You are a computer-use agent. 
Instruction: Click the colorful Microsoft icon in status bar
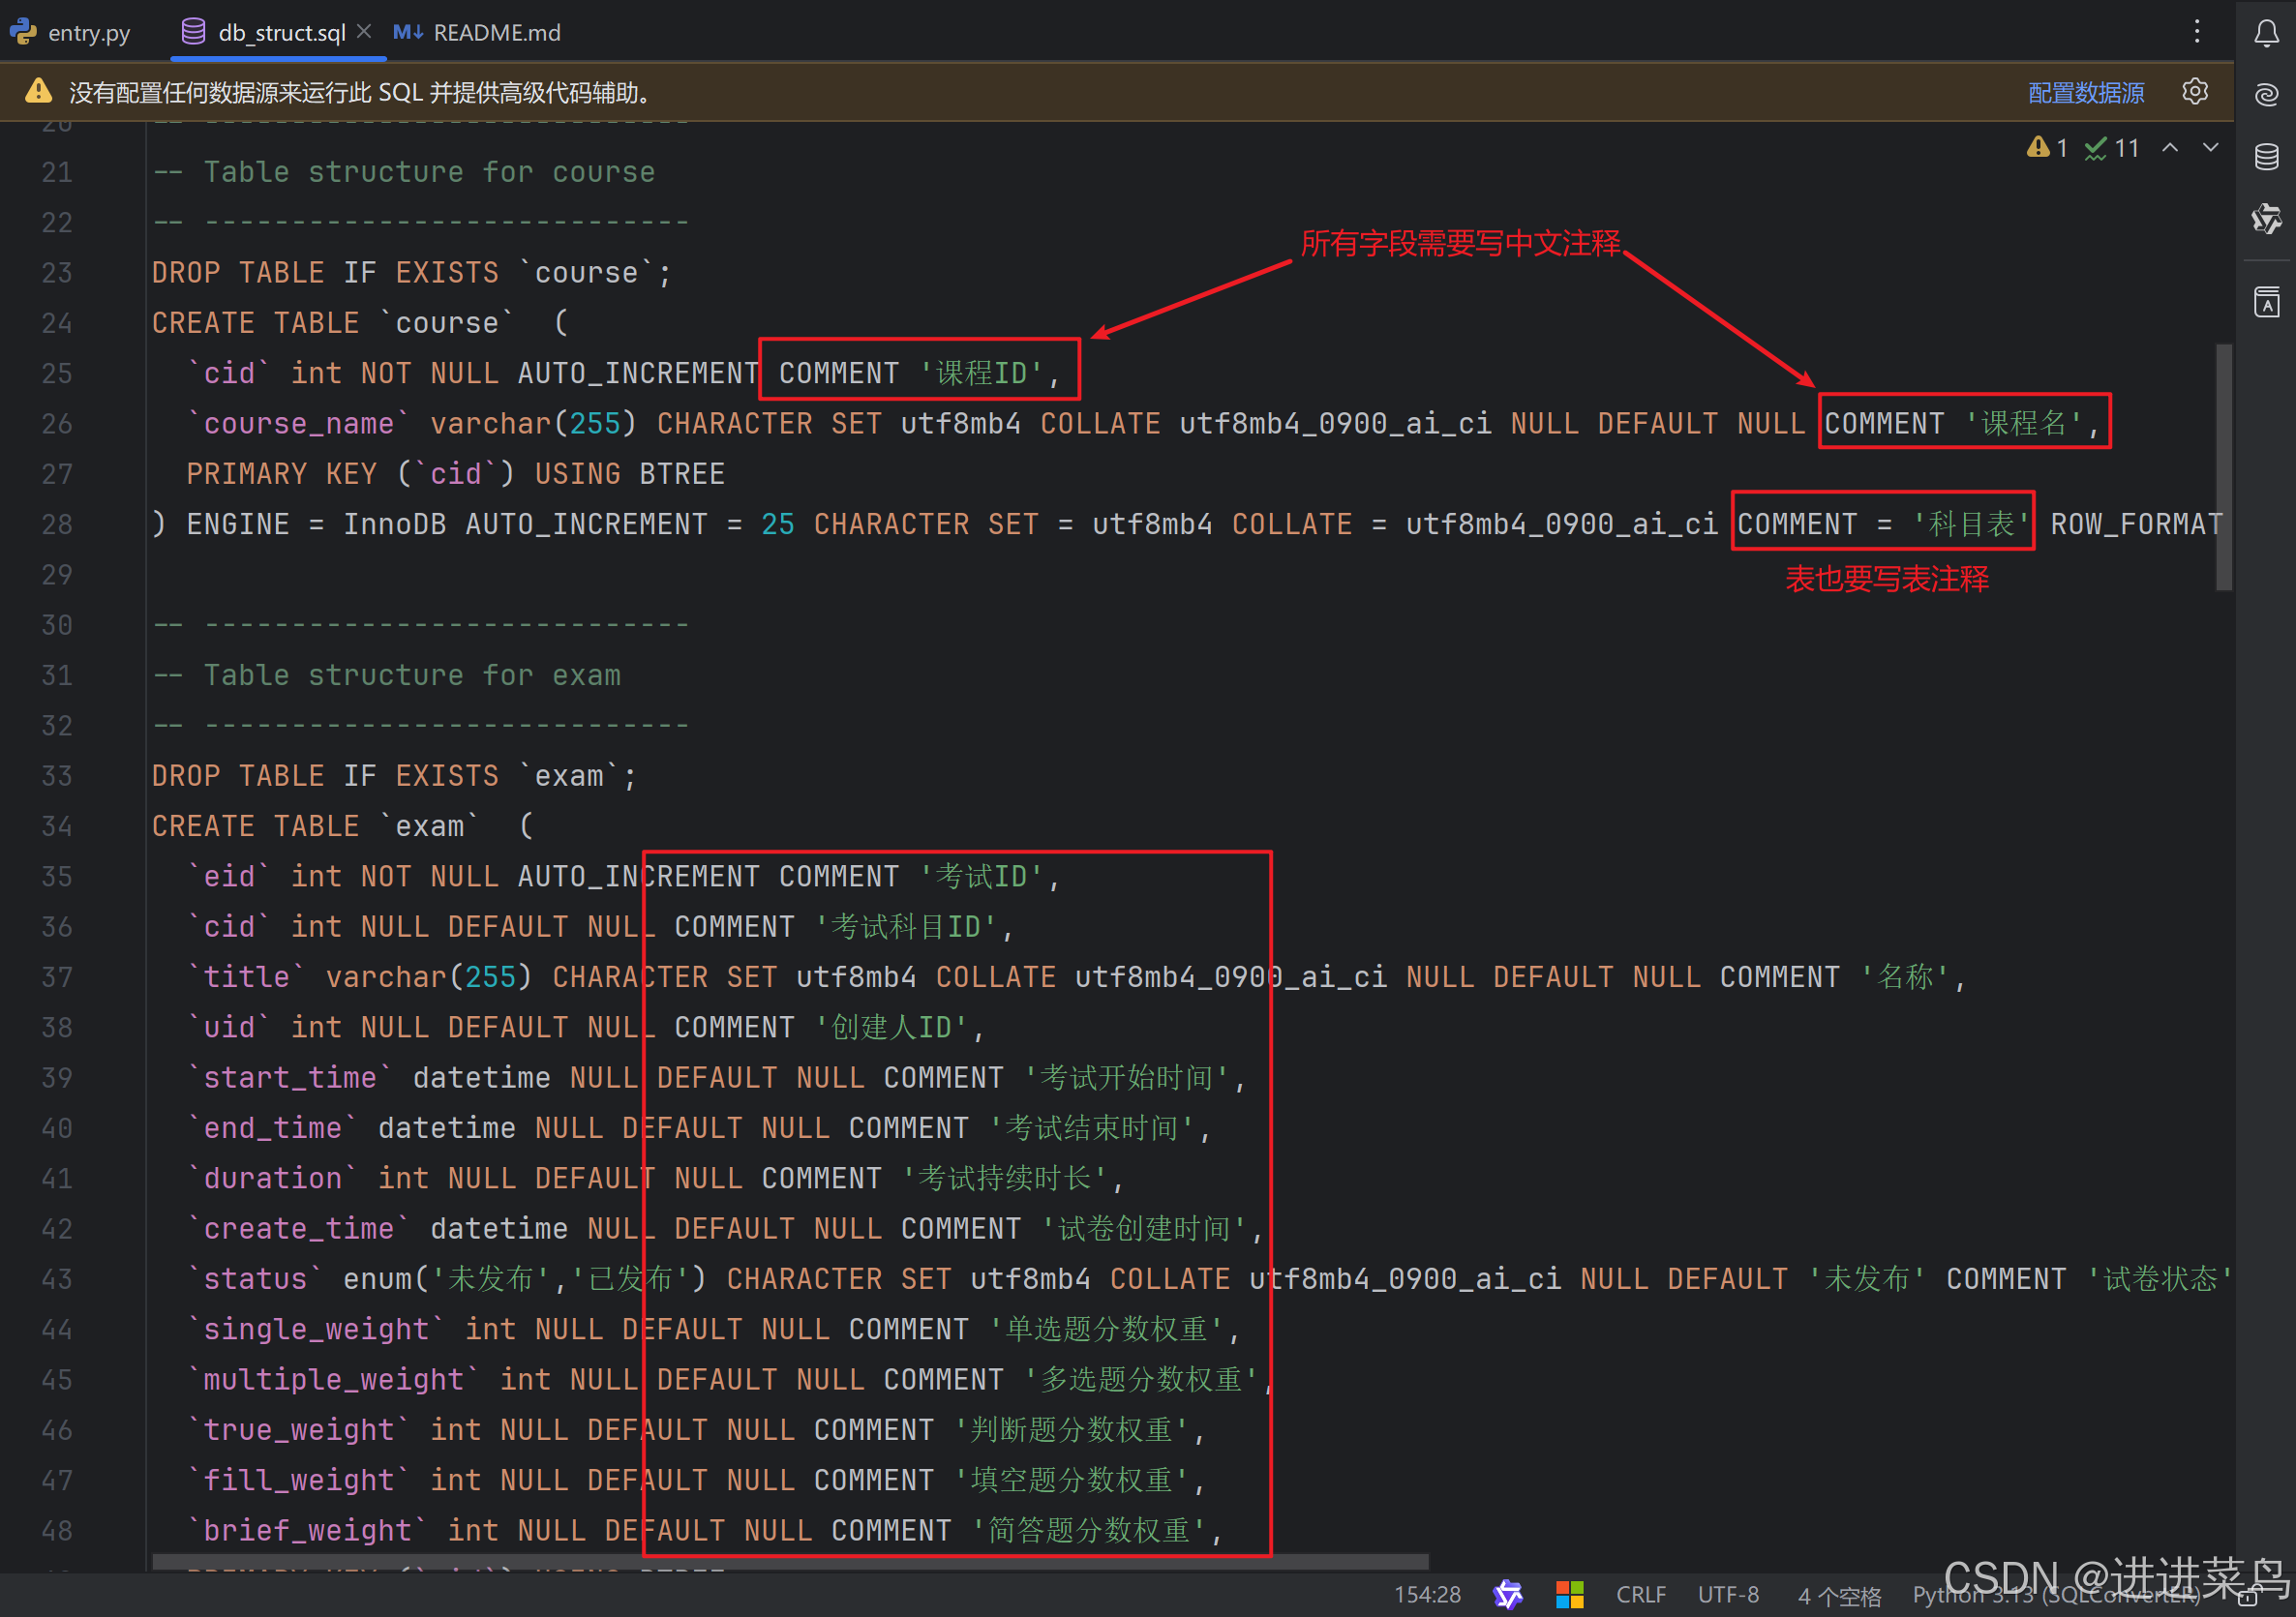pyautogui.click(x=1569, y=1594)
